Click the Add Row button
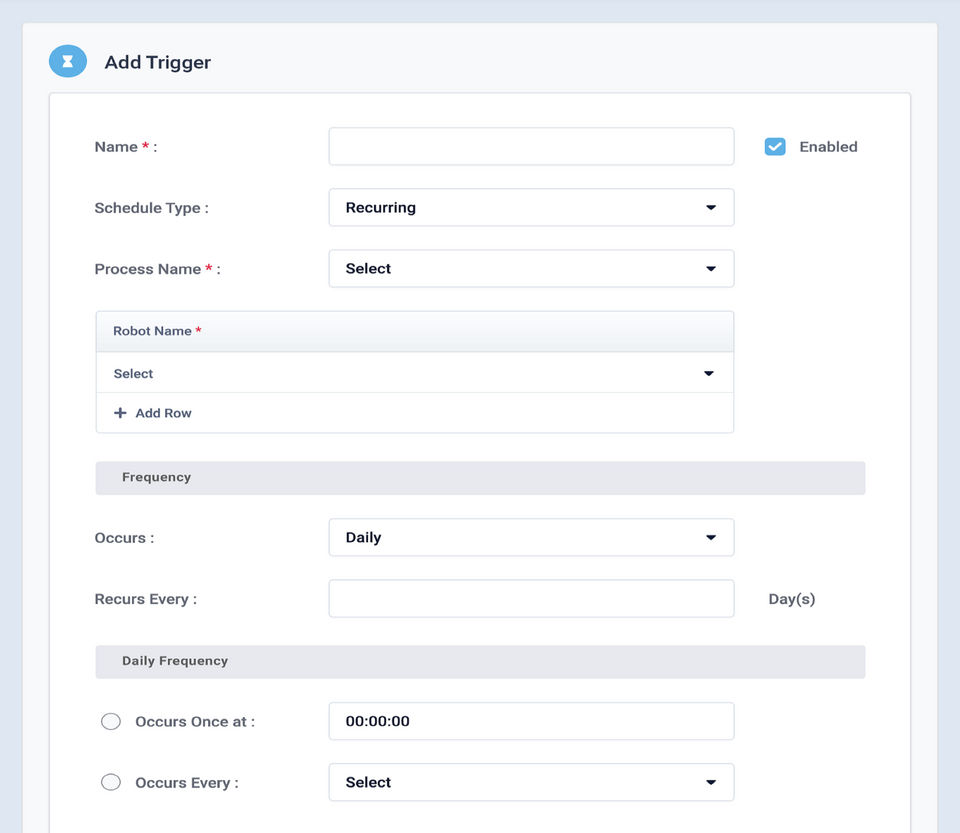This screenshot has width=960, height=833. click(153, 413)
